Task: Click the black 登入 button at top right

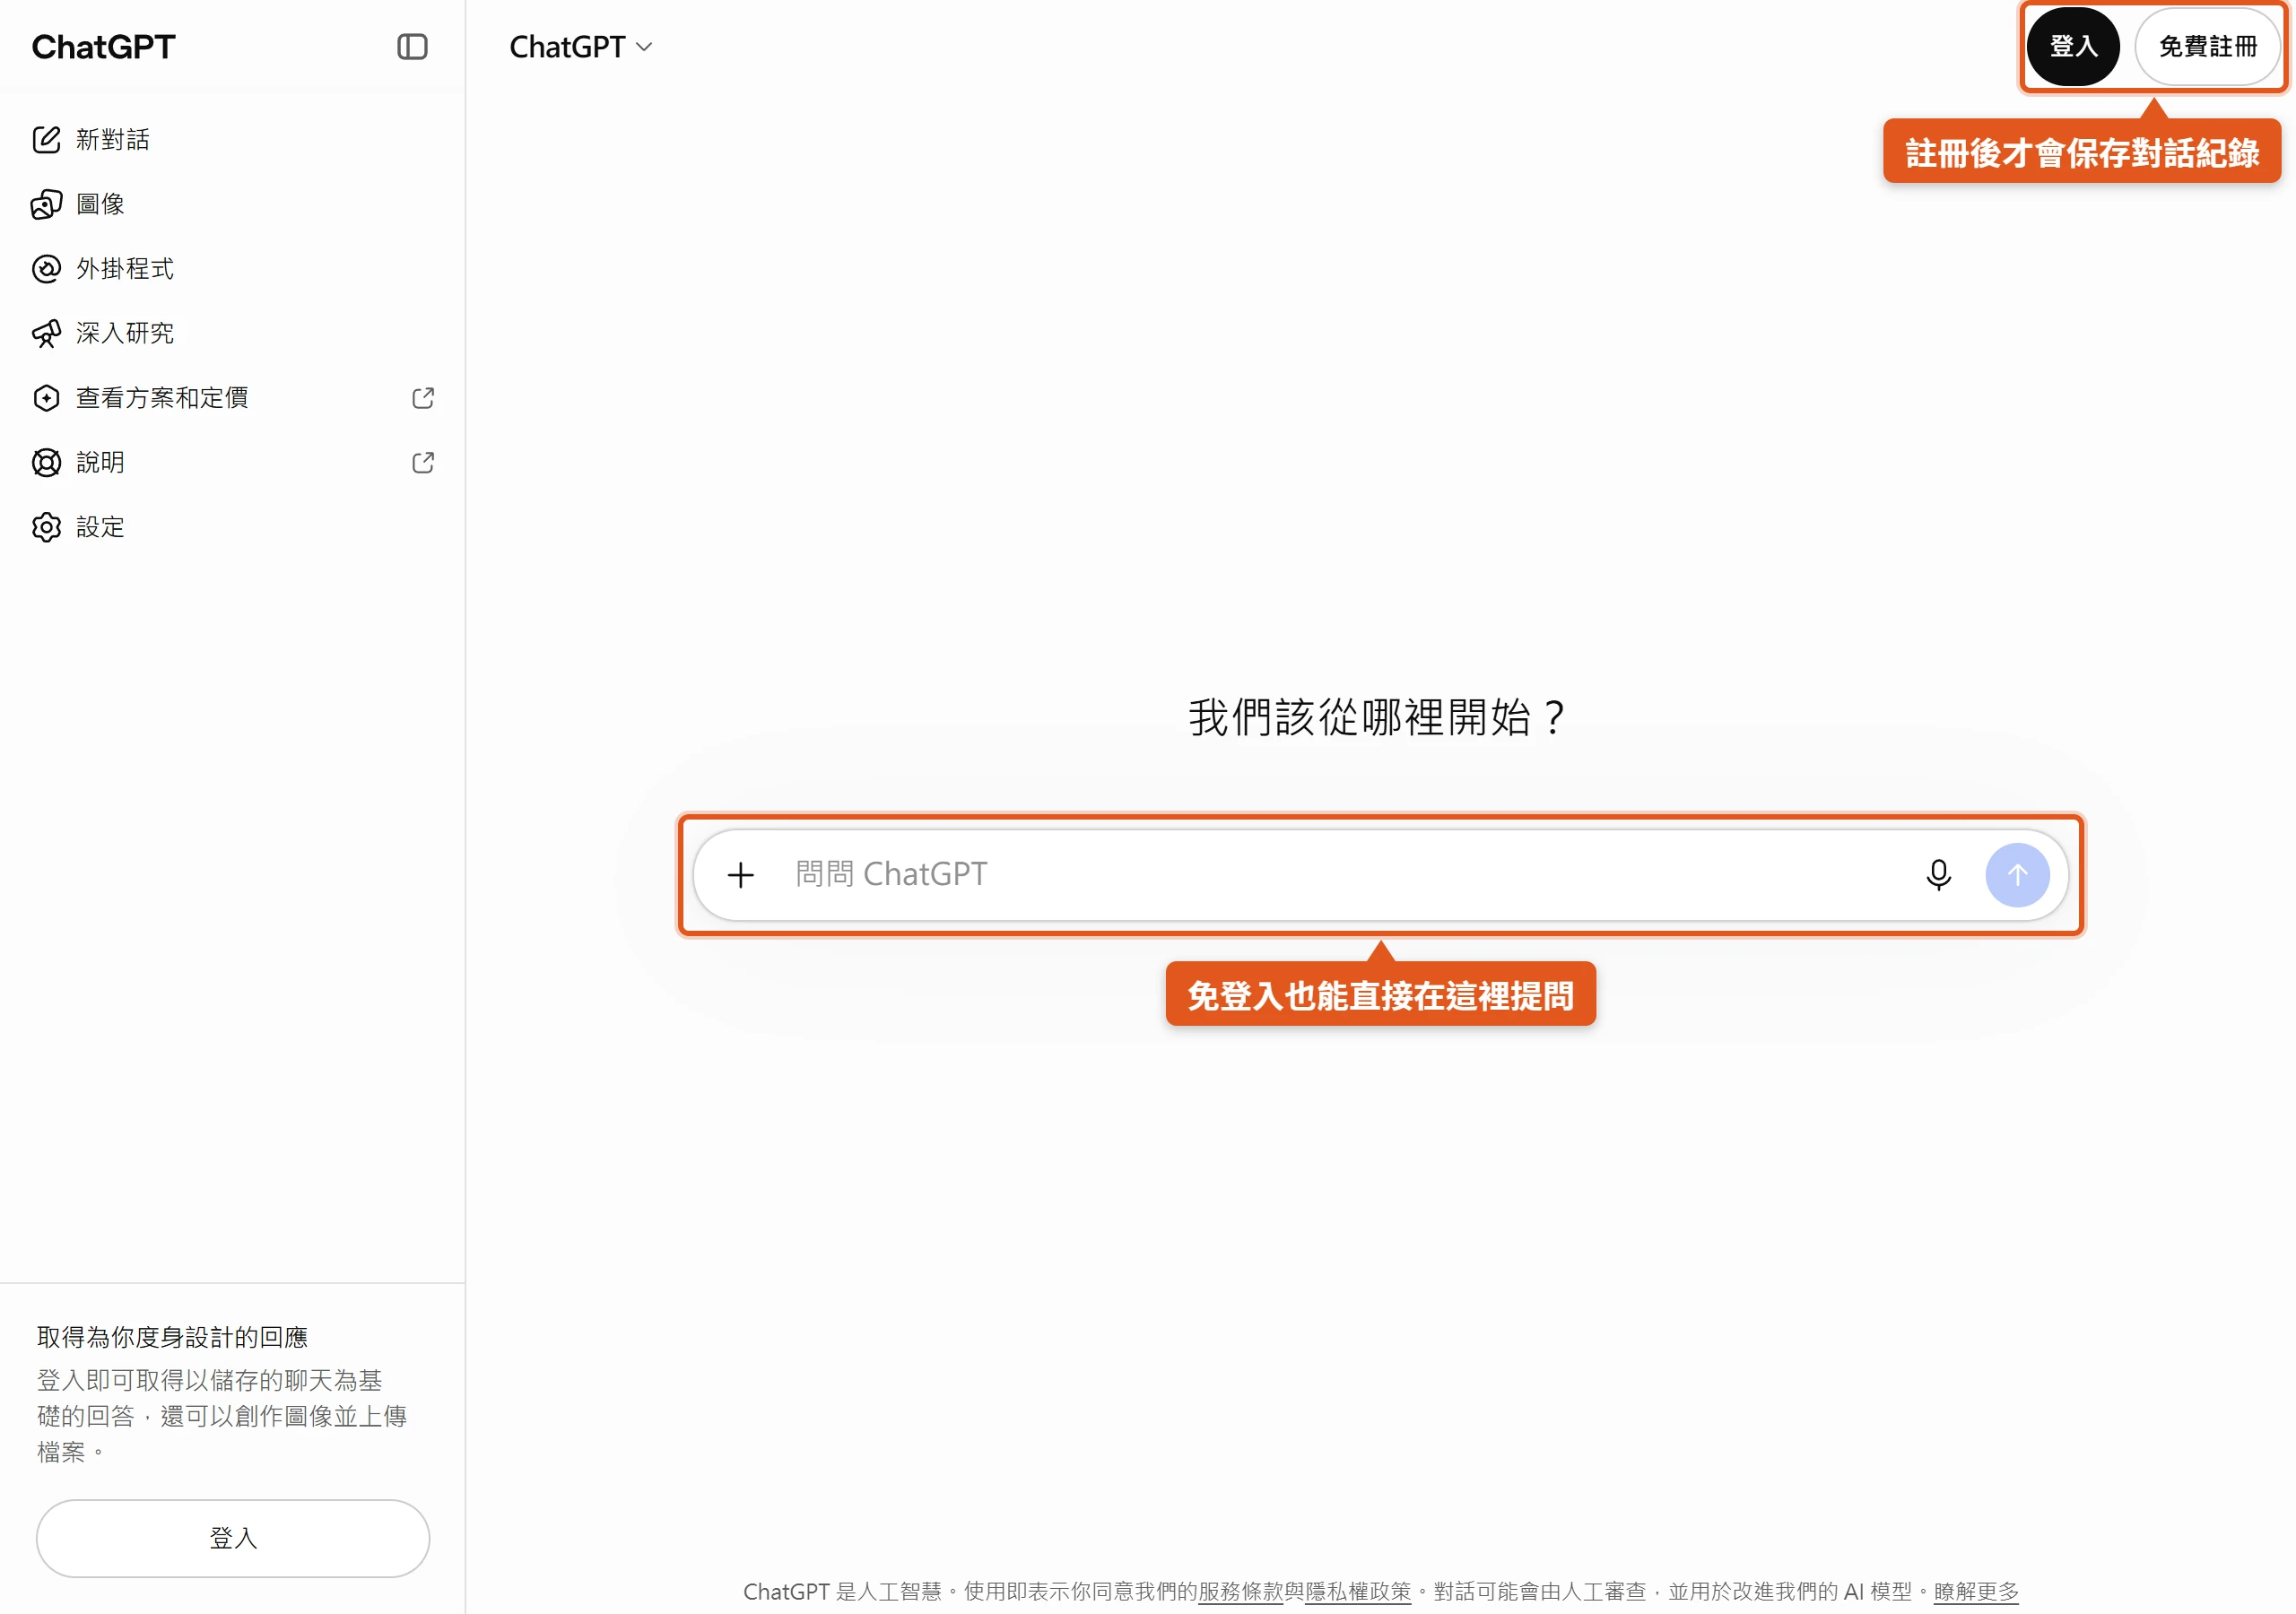Action: coord(2073,47)
